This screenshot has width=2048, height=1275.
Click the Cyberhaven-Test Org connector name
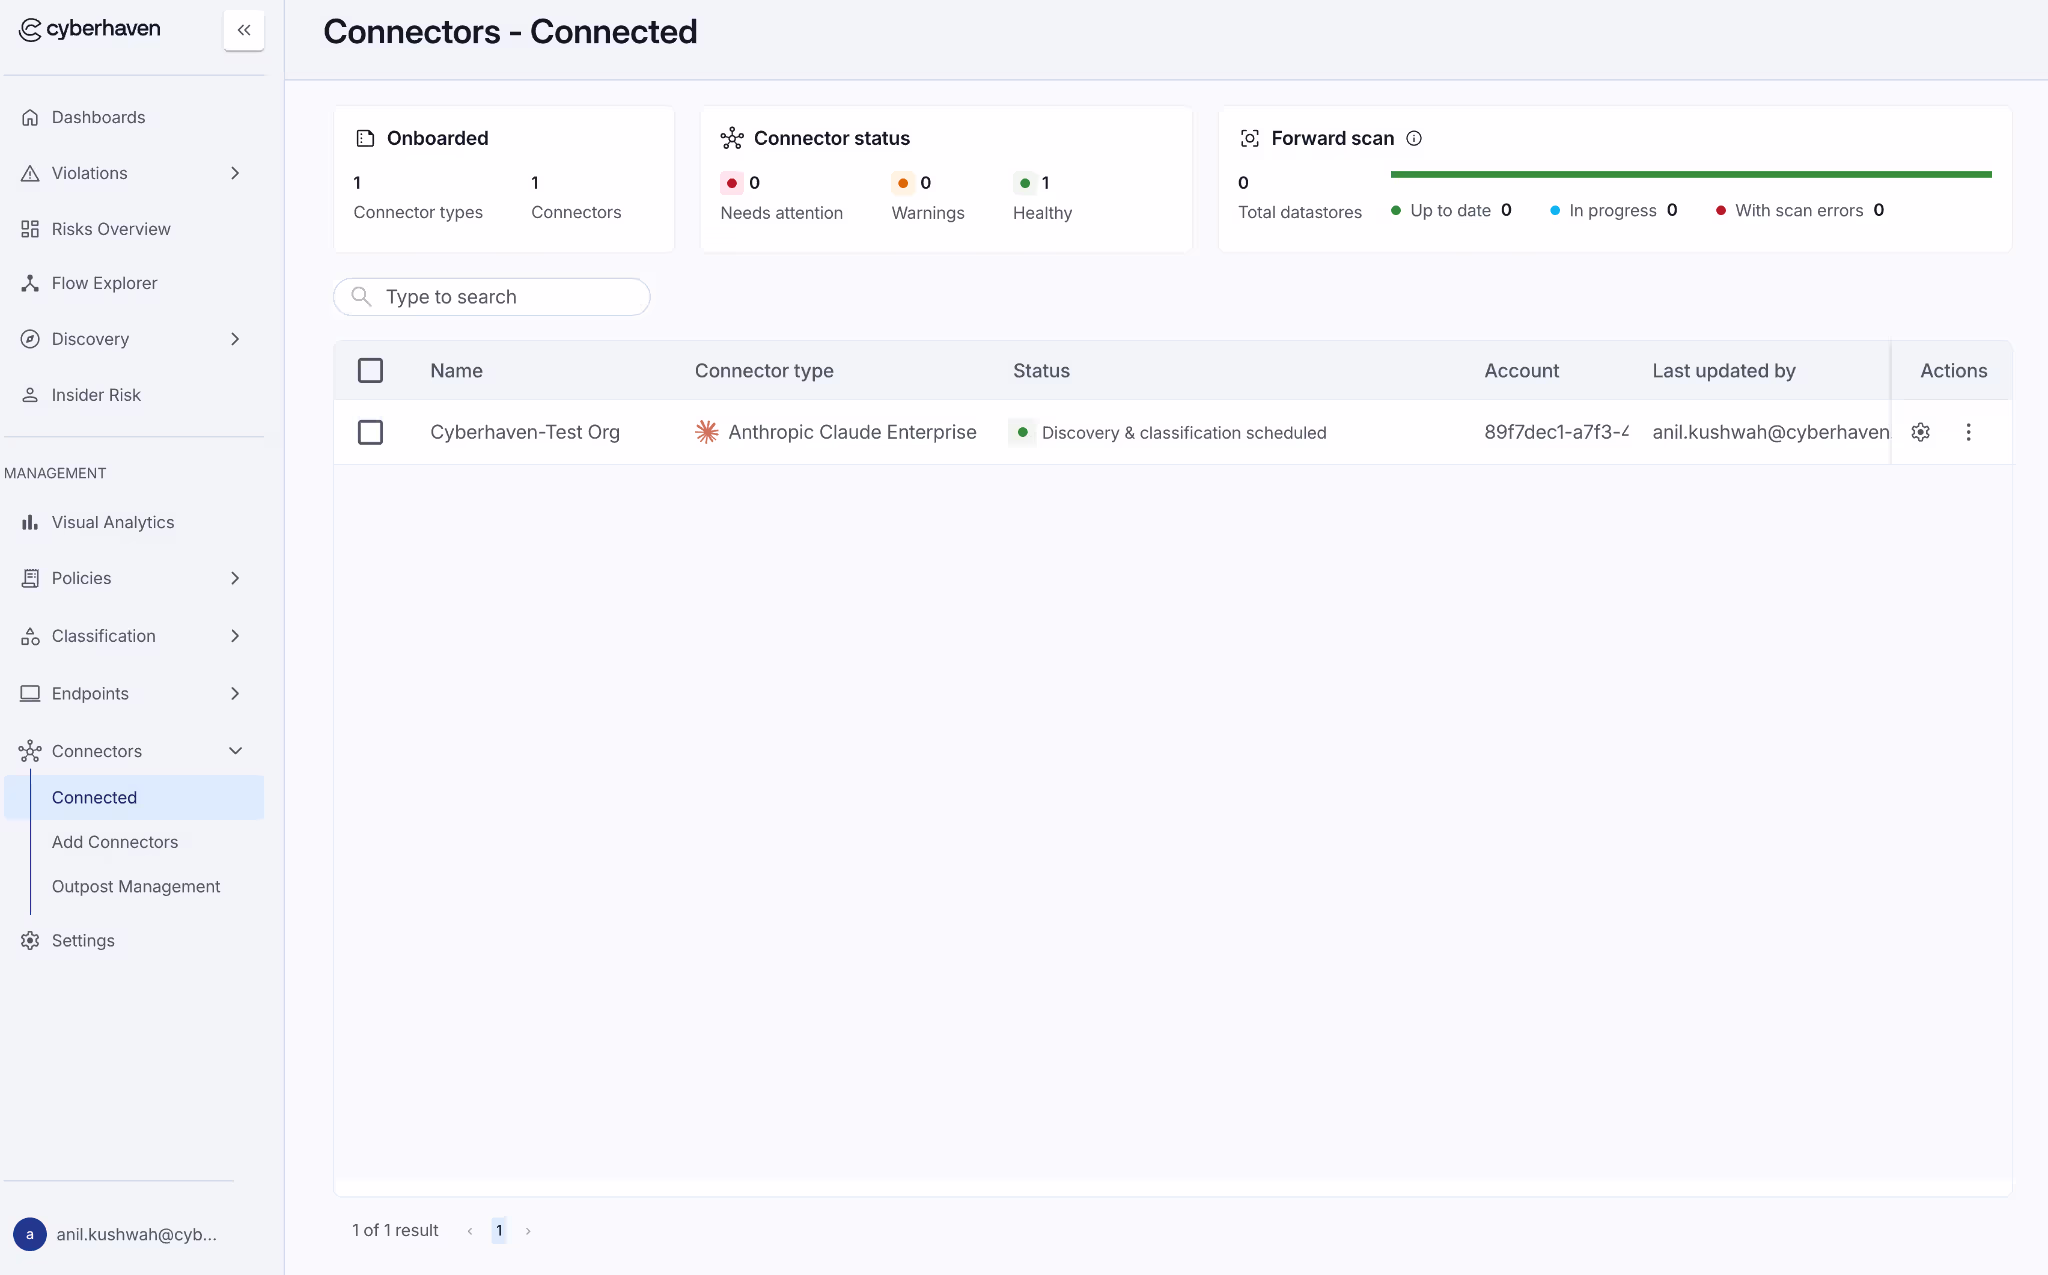525,432
